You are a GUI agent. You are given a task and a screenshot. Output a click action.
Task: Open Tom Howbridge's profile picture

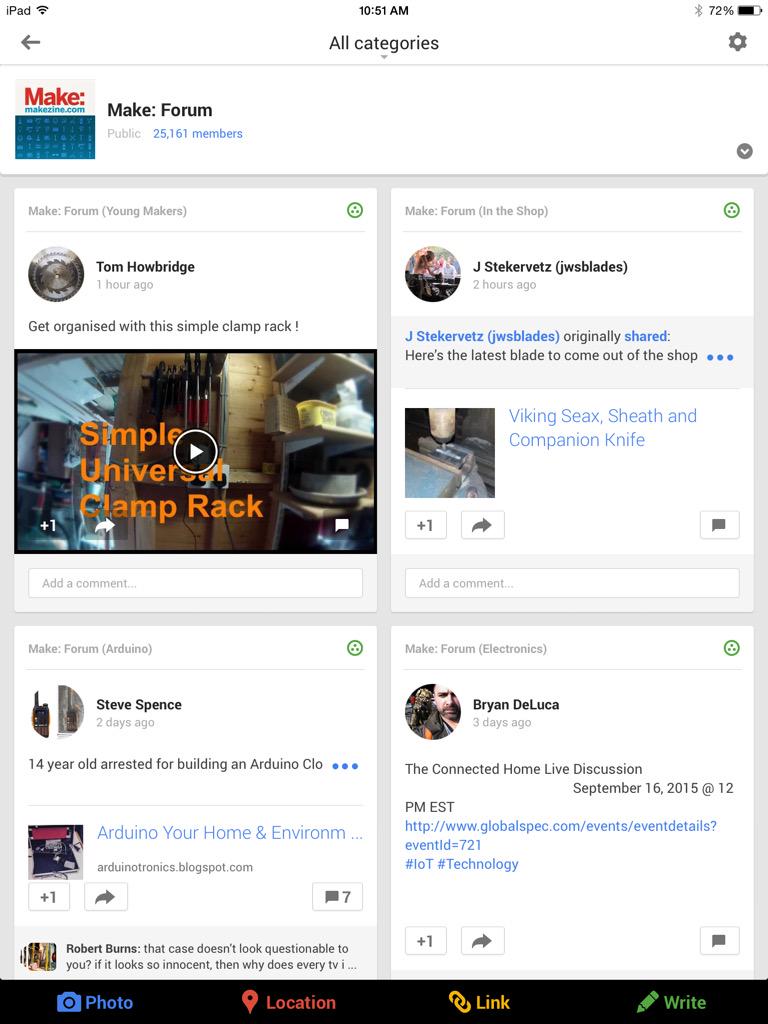pos(56,274)
